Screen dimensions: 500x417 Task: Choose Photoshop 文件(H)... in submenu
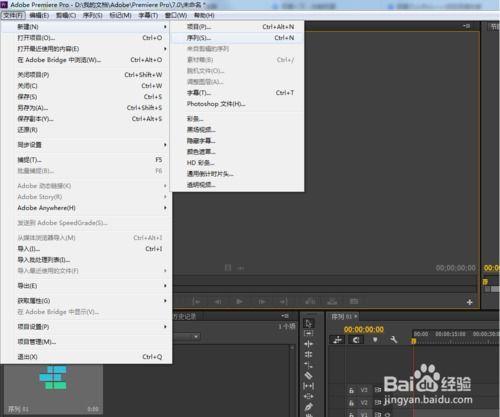(237, 104)
